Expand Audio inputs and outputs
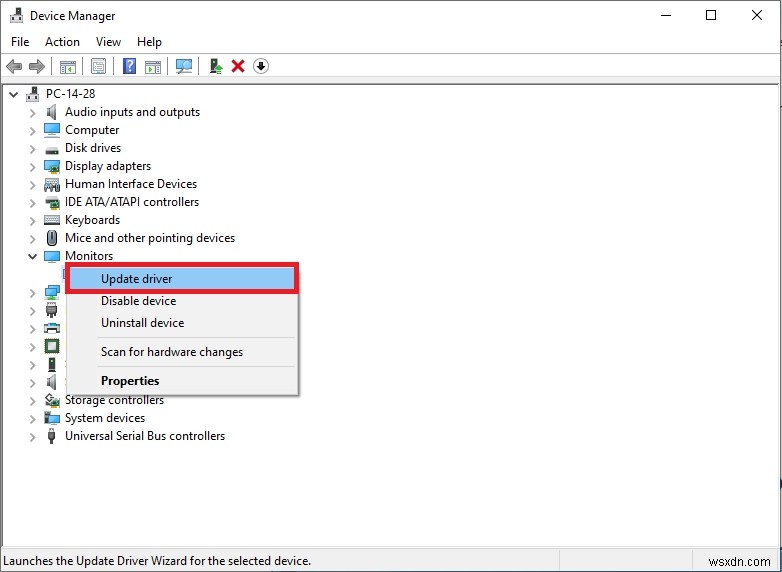This screenshot has width=782, height=572. point(32,113)
